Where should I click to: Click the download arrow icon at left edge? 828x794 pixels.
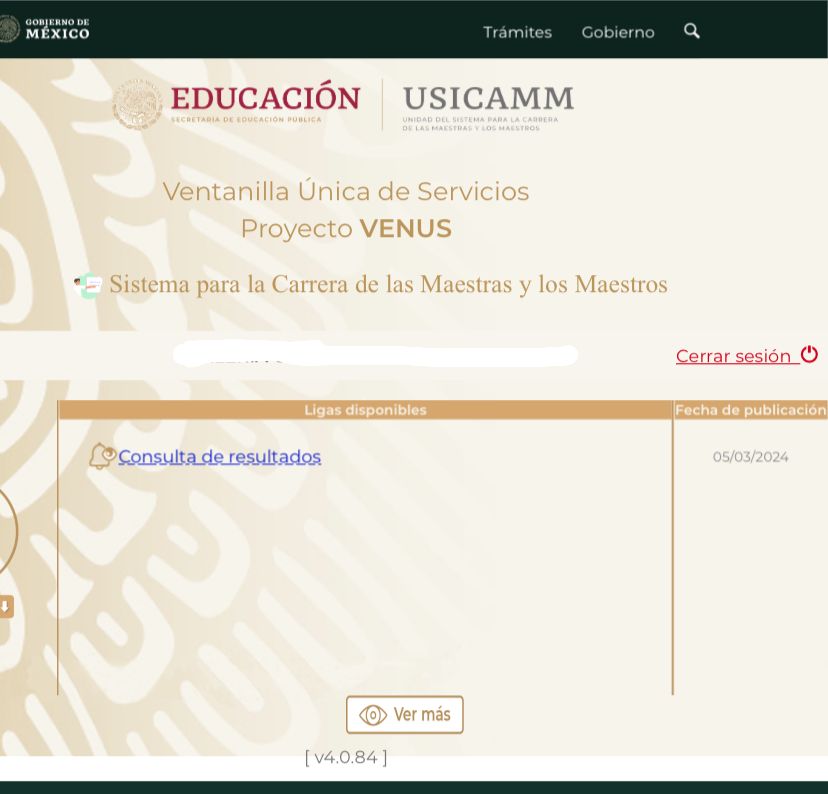pos(5,607)
